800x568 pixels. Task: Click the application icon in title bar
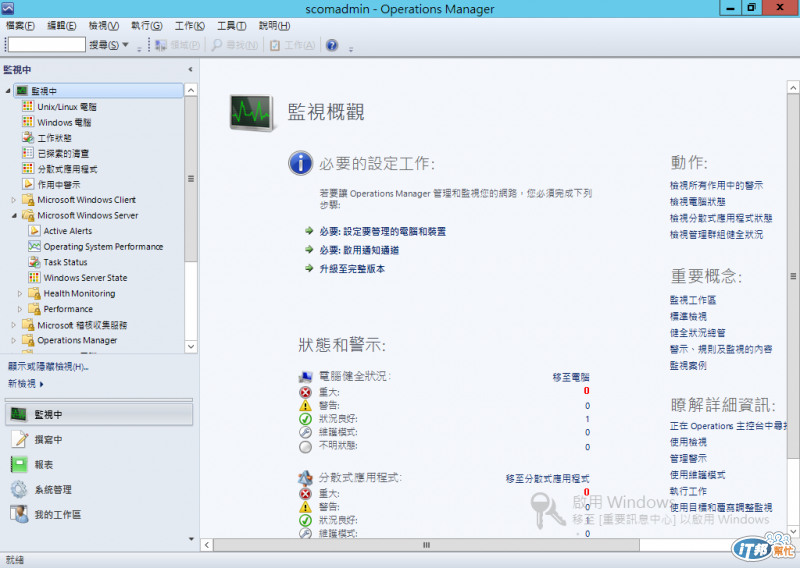click(8, 8)
